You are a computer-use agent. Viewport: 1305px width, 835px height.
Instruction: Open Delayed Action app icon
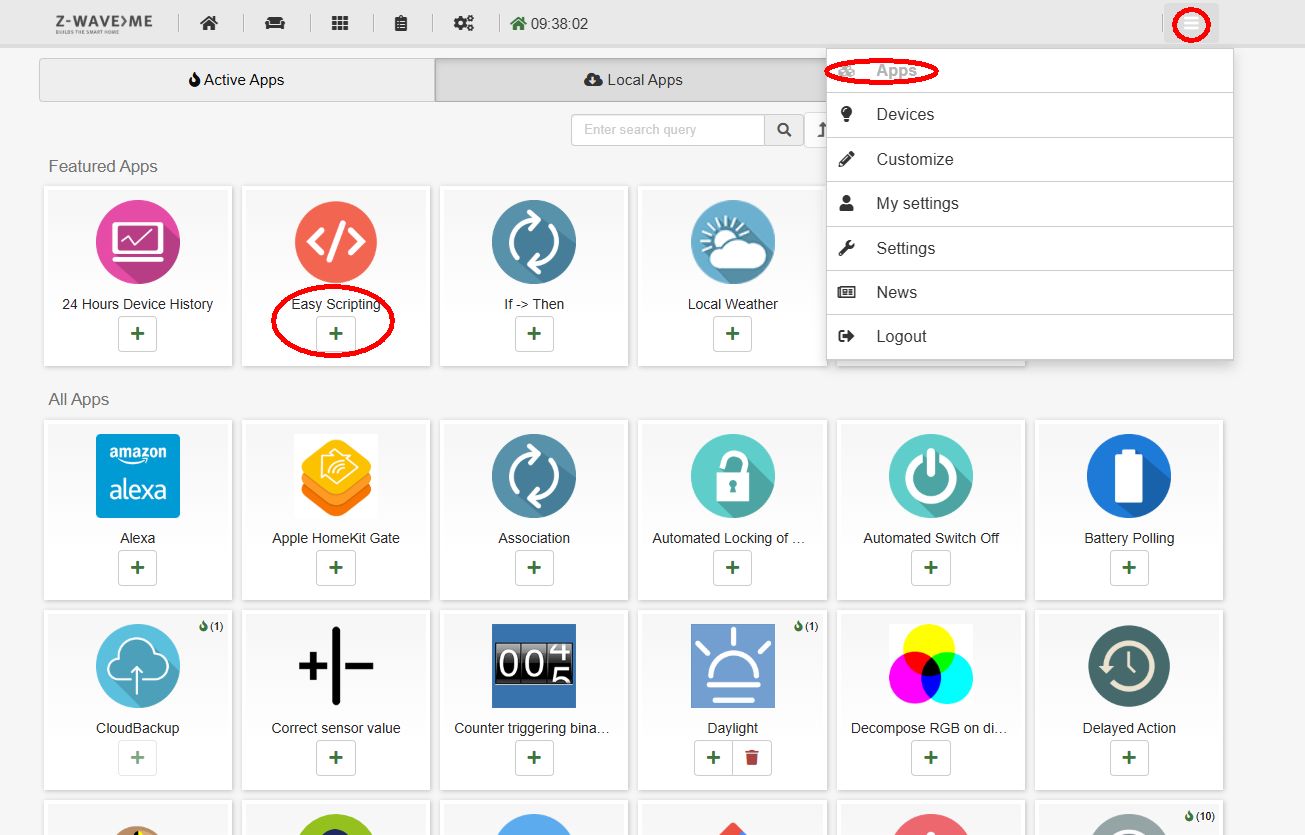(x=1129, y=666)
